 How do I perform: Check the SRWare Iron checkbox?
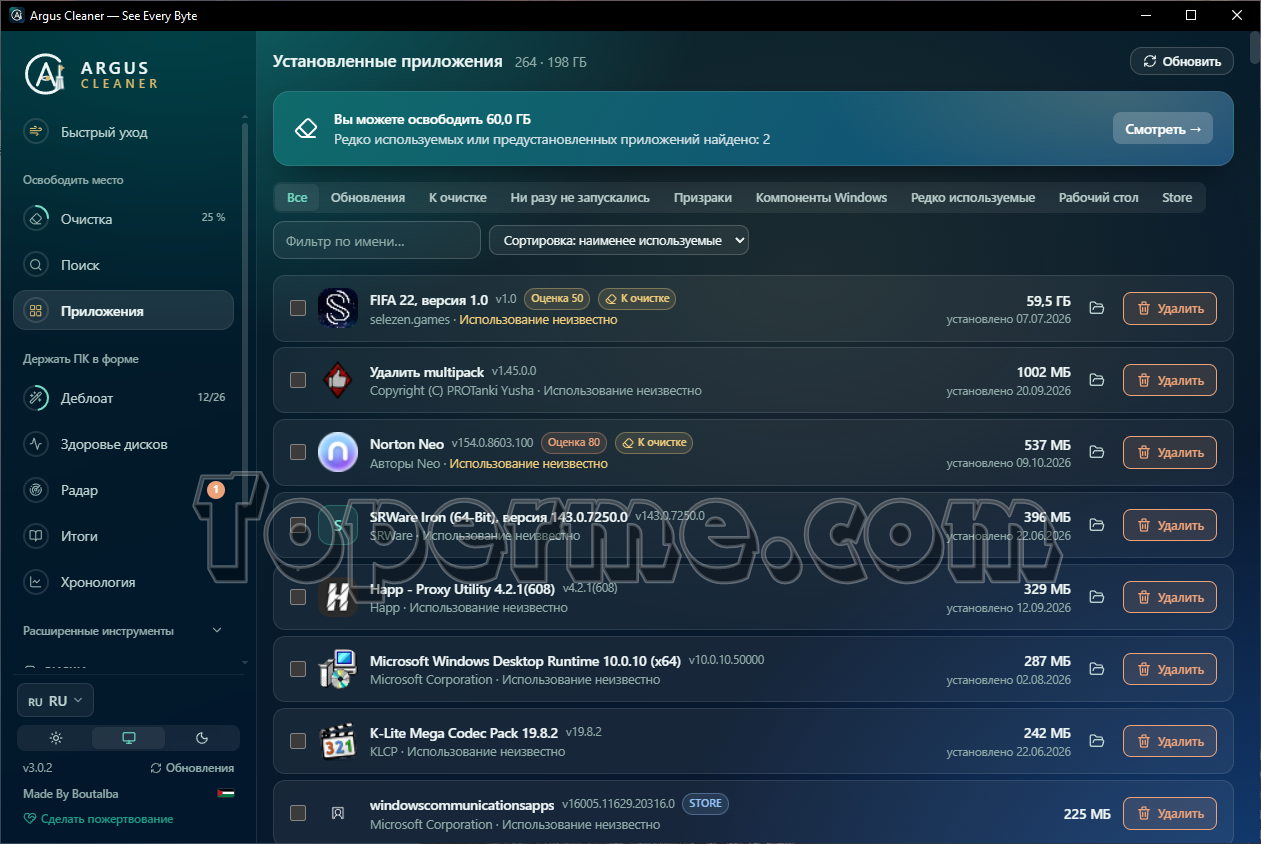pyautogui.click(x=298, y=525)
